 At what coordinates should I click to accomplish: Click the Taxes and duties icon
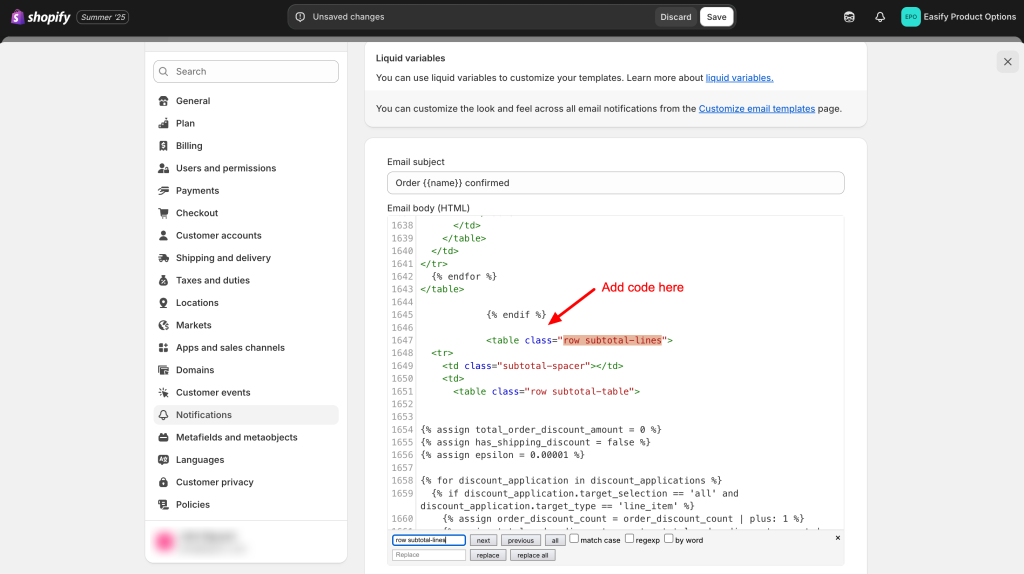tap(163, 280)
